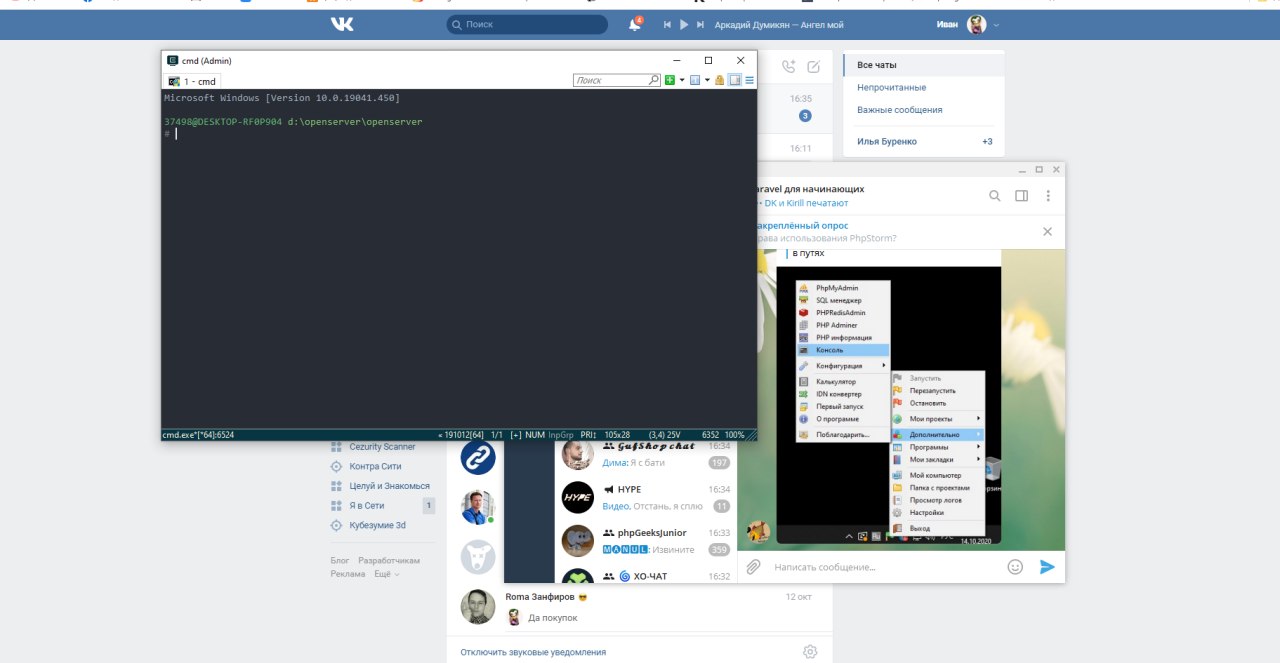Run ConEmu search with magnifier icon
Screen dimensions: 1280x663
pos(655,80)
